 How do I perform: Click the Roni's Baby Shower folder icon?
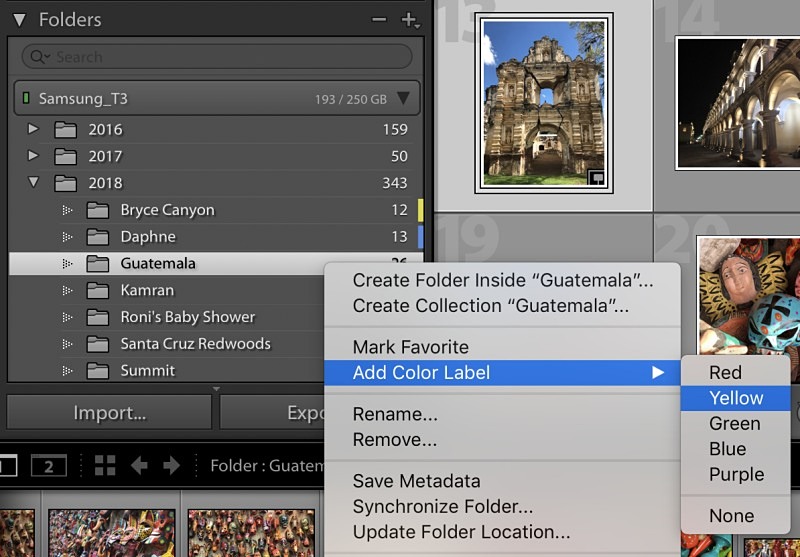point(97,317)
